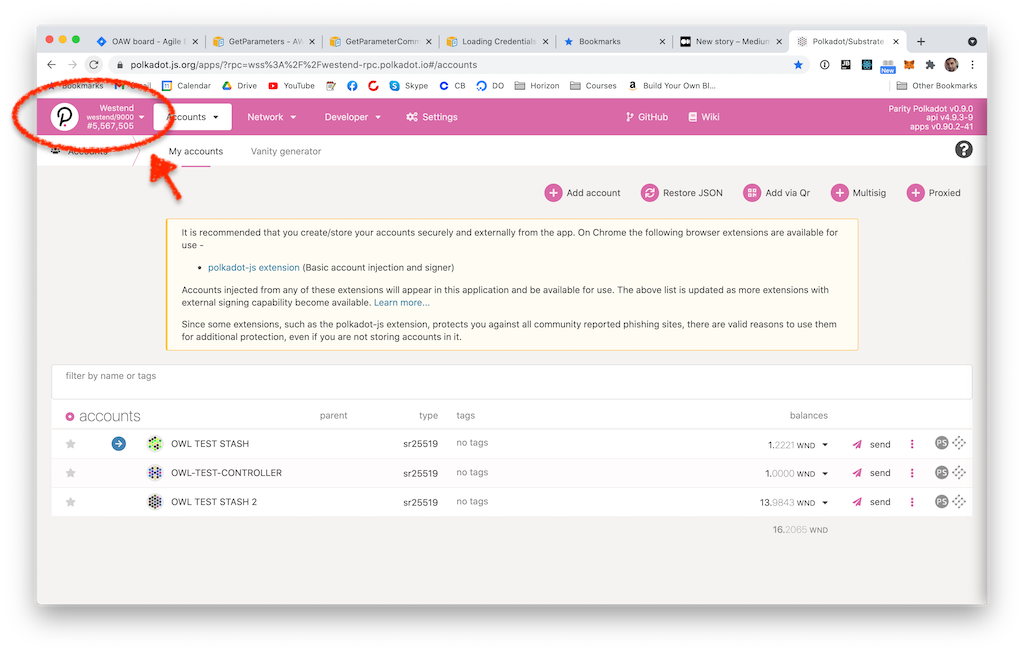Click the dotted diamond explorer icon for OWL TEST STASH 2
The image size is (1024, 653).
(x=959, y=502)
